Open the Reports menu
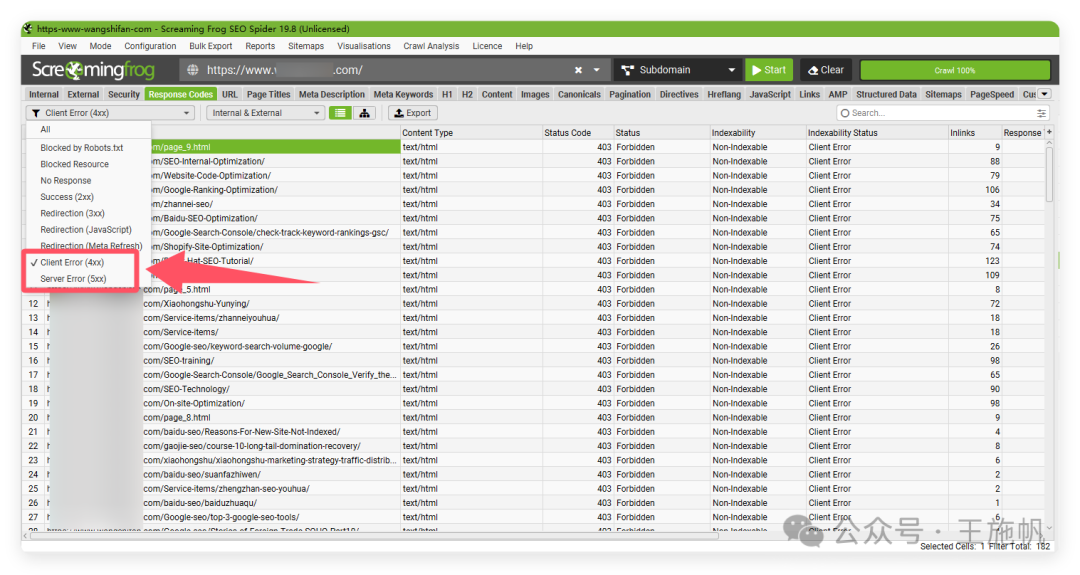Image resolution: width=1080 pixels, height=575 pixels. tap(260, 46)
